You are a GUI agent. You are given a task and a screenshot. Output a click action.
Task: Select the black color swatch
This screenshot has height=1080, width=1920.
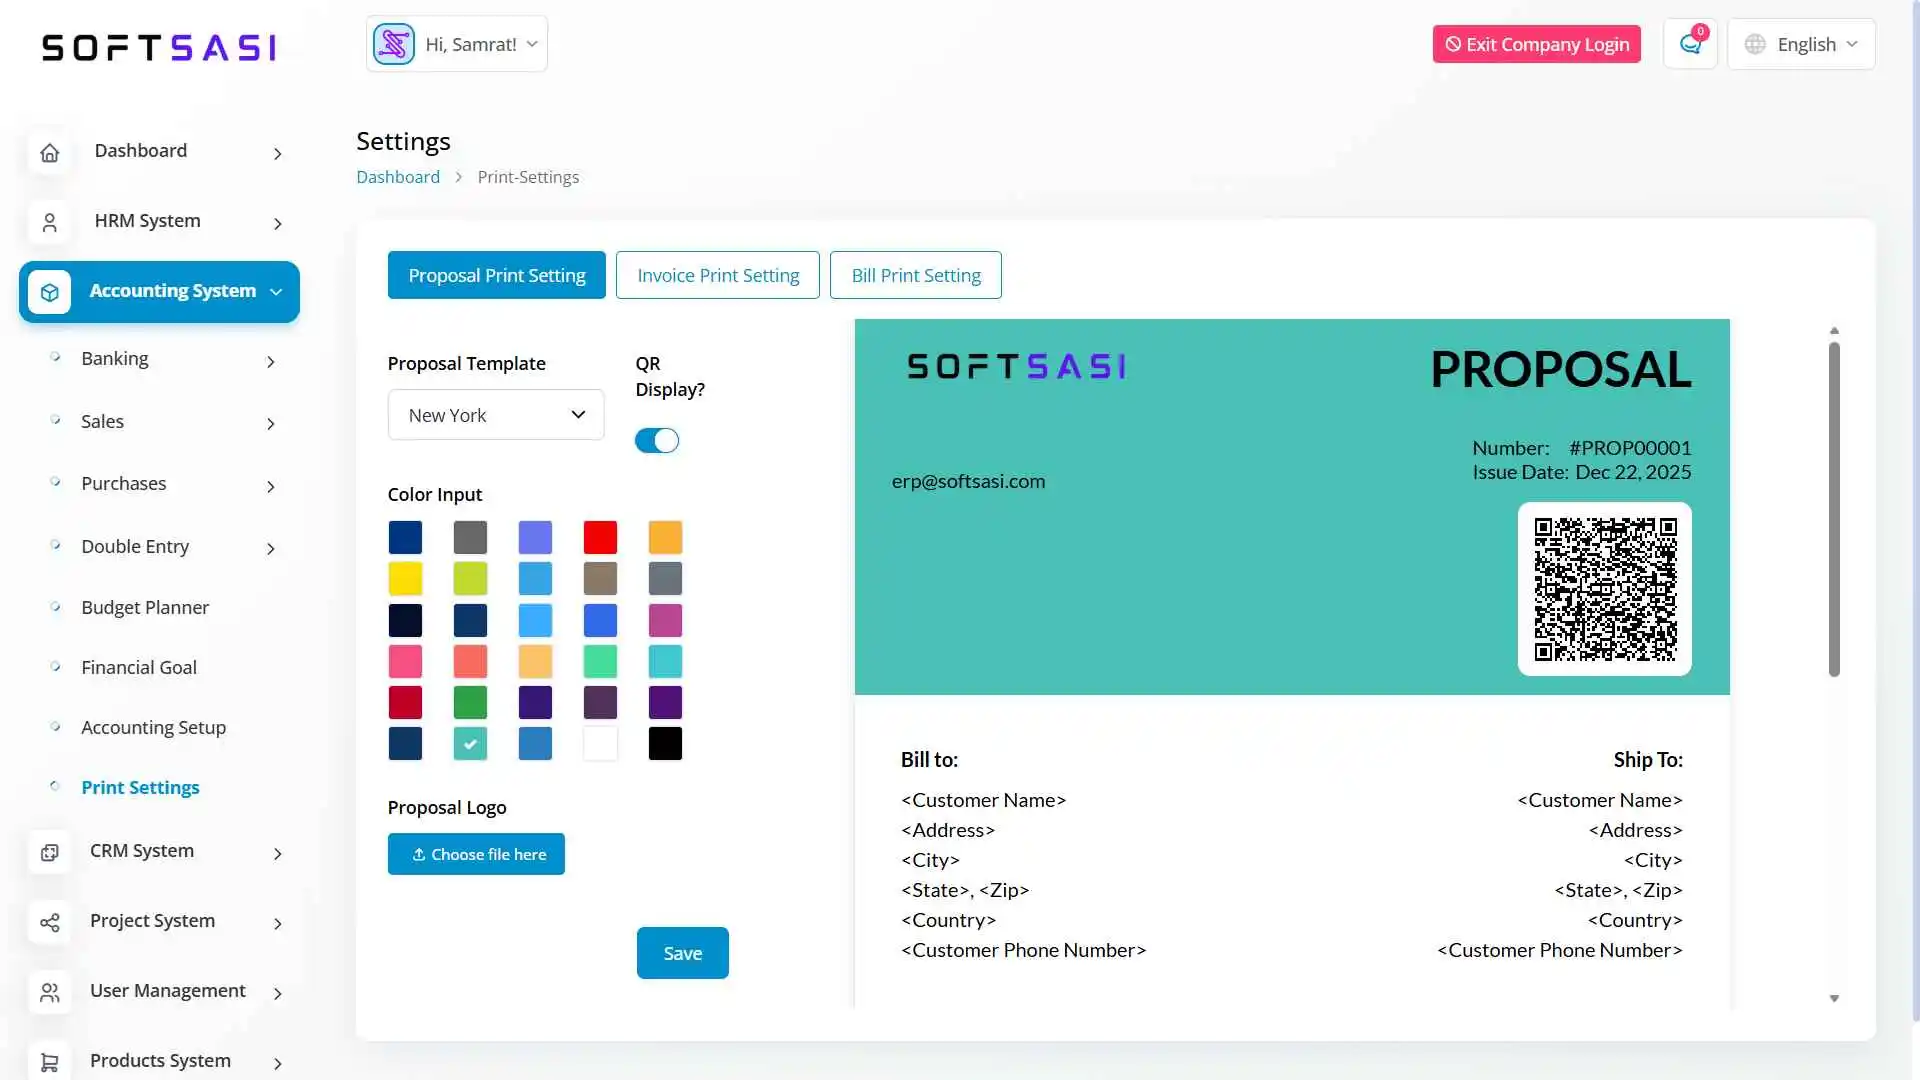pos(665,744)
